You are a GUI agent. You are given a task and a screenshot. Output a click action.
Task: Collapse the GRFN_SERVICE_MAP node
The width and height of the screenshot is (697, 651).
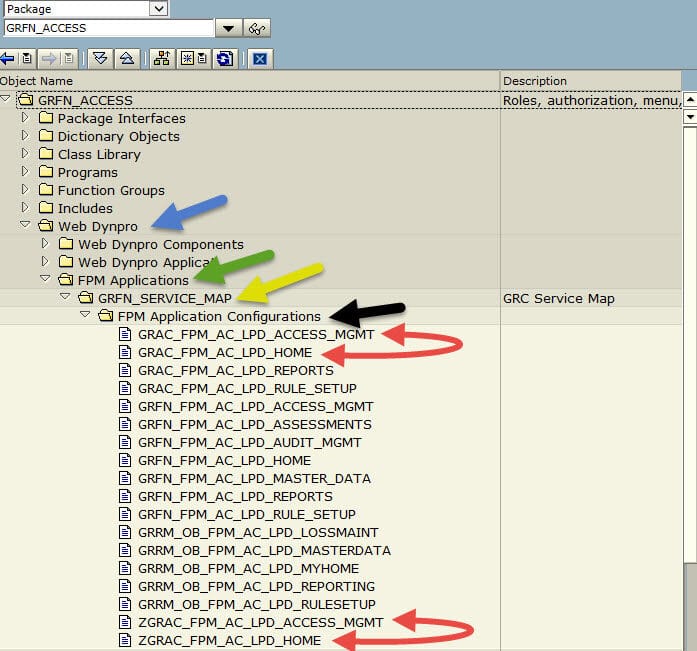(x=65, y=298)
